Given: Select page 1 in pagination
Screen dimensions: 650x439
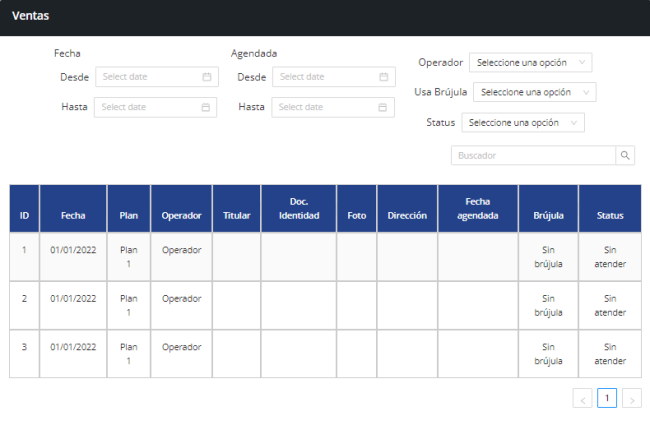Looking at the screenshot, I should point(607,398).
